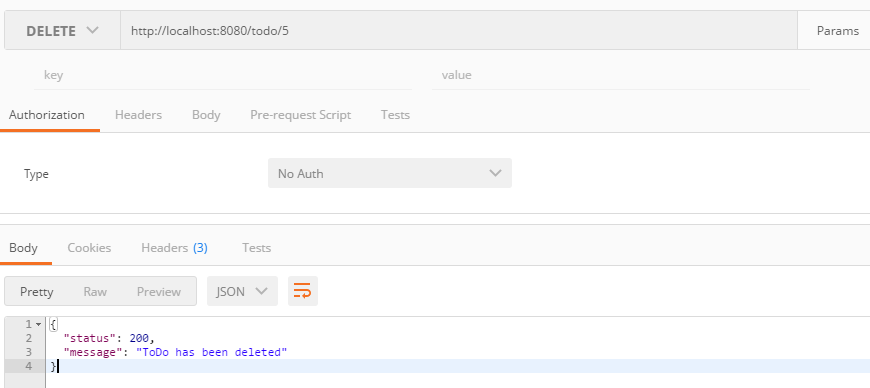870x388 pixels.
Task: Focus the key parameter field
Action: pyautogui.click(x=223, y=75)
